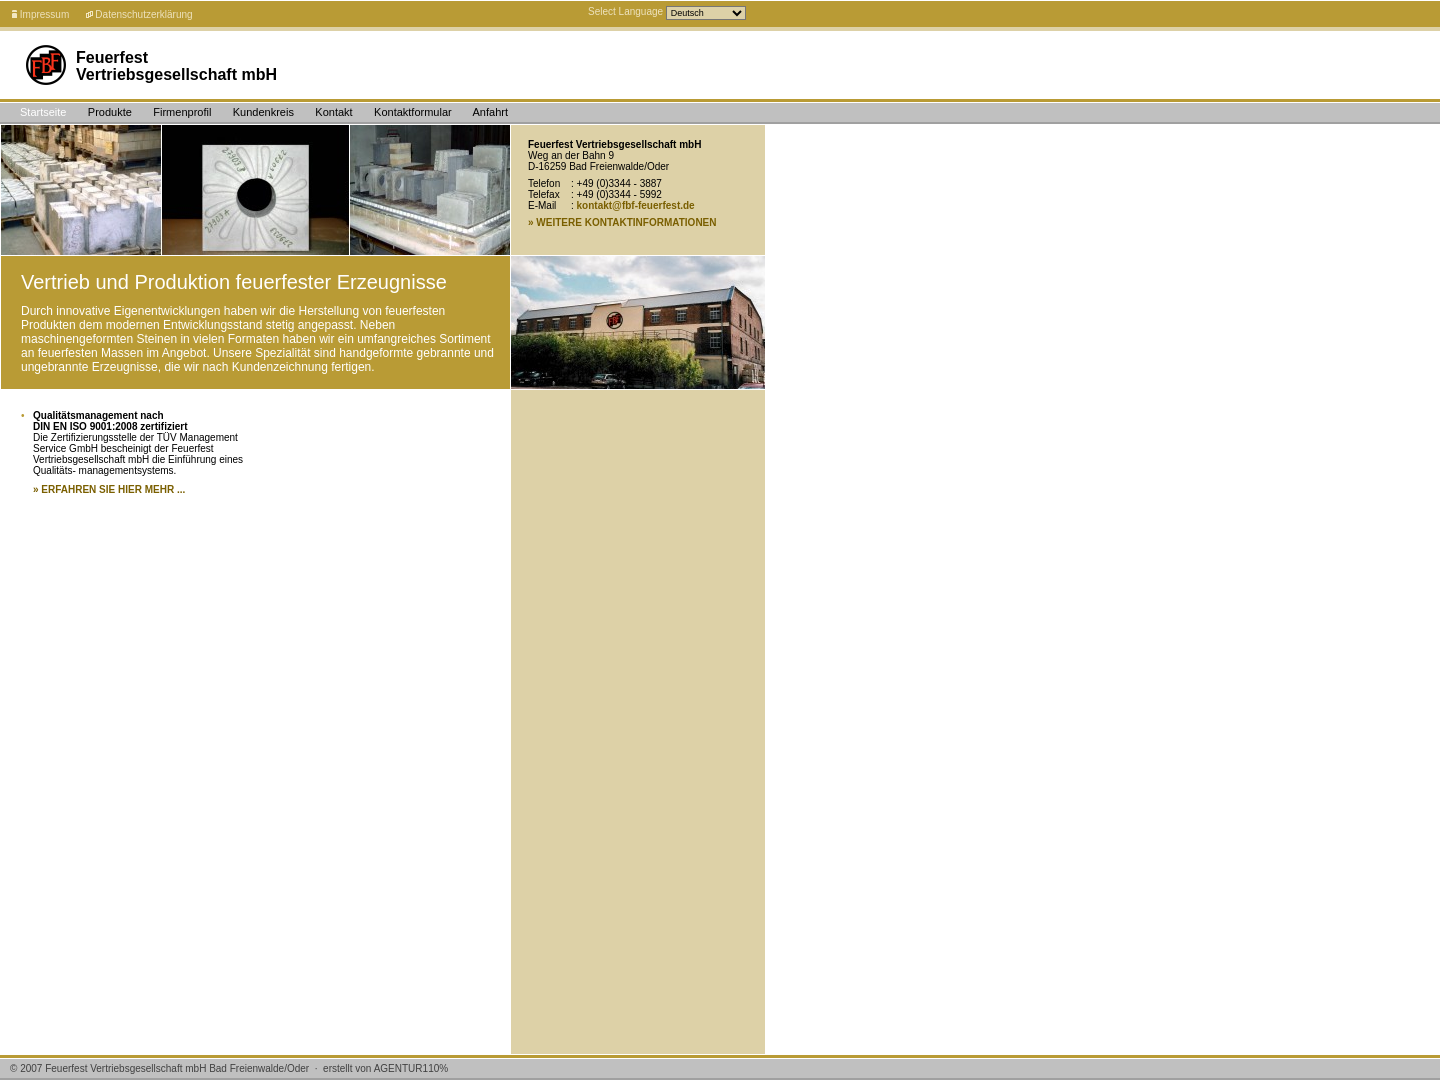Click the small icon beside Impressum

coord(14,15)
